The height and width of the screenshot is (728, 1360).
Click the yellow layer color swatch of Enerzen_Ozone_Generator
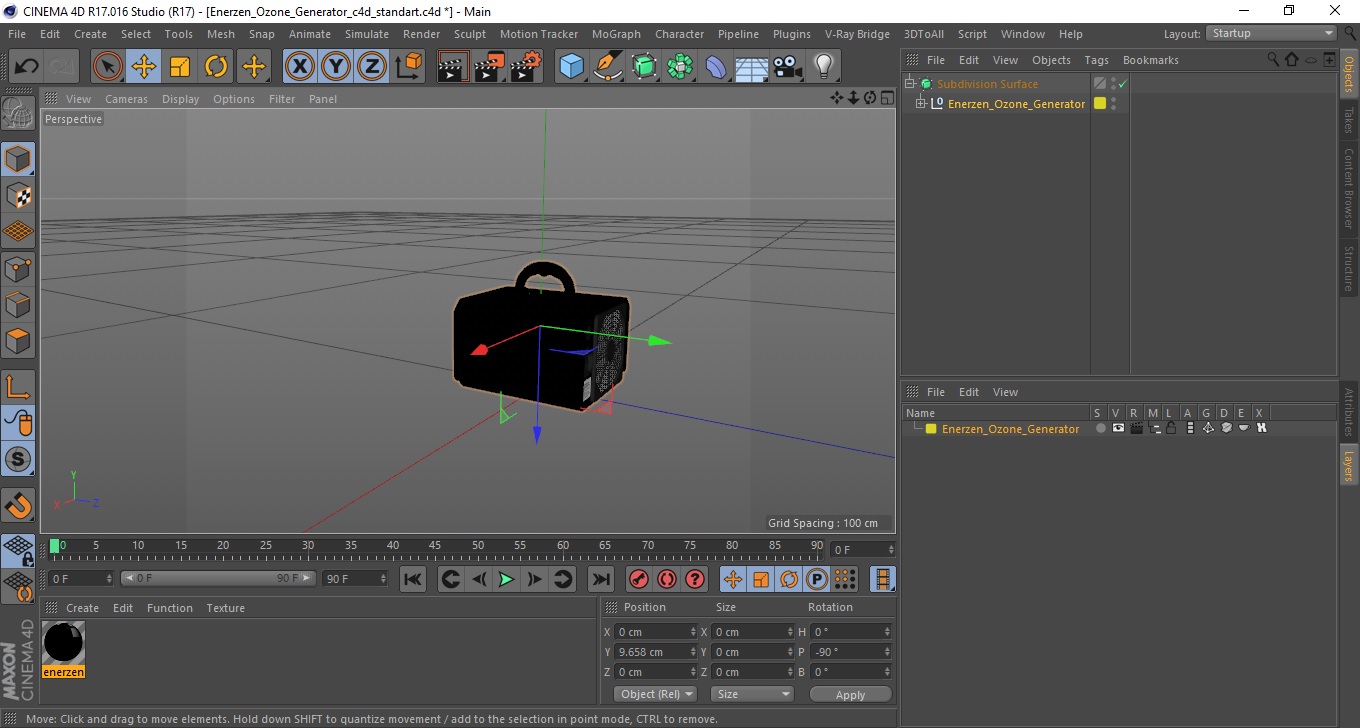click(x=1100, y=104)
